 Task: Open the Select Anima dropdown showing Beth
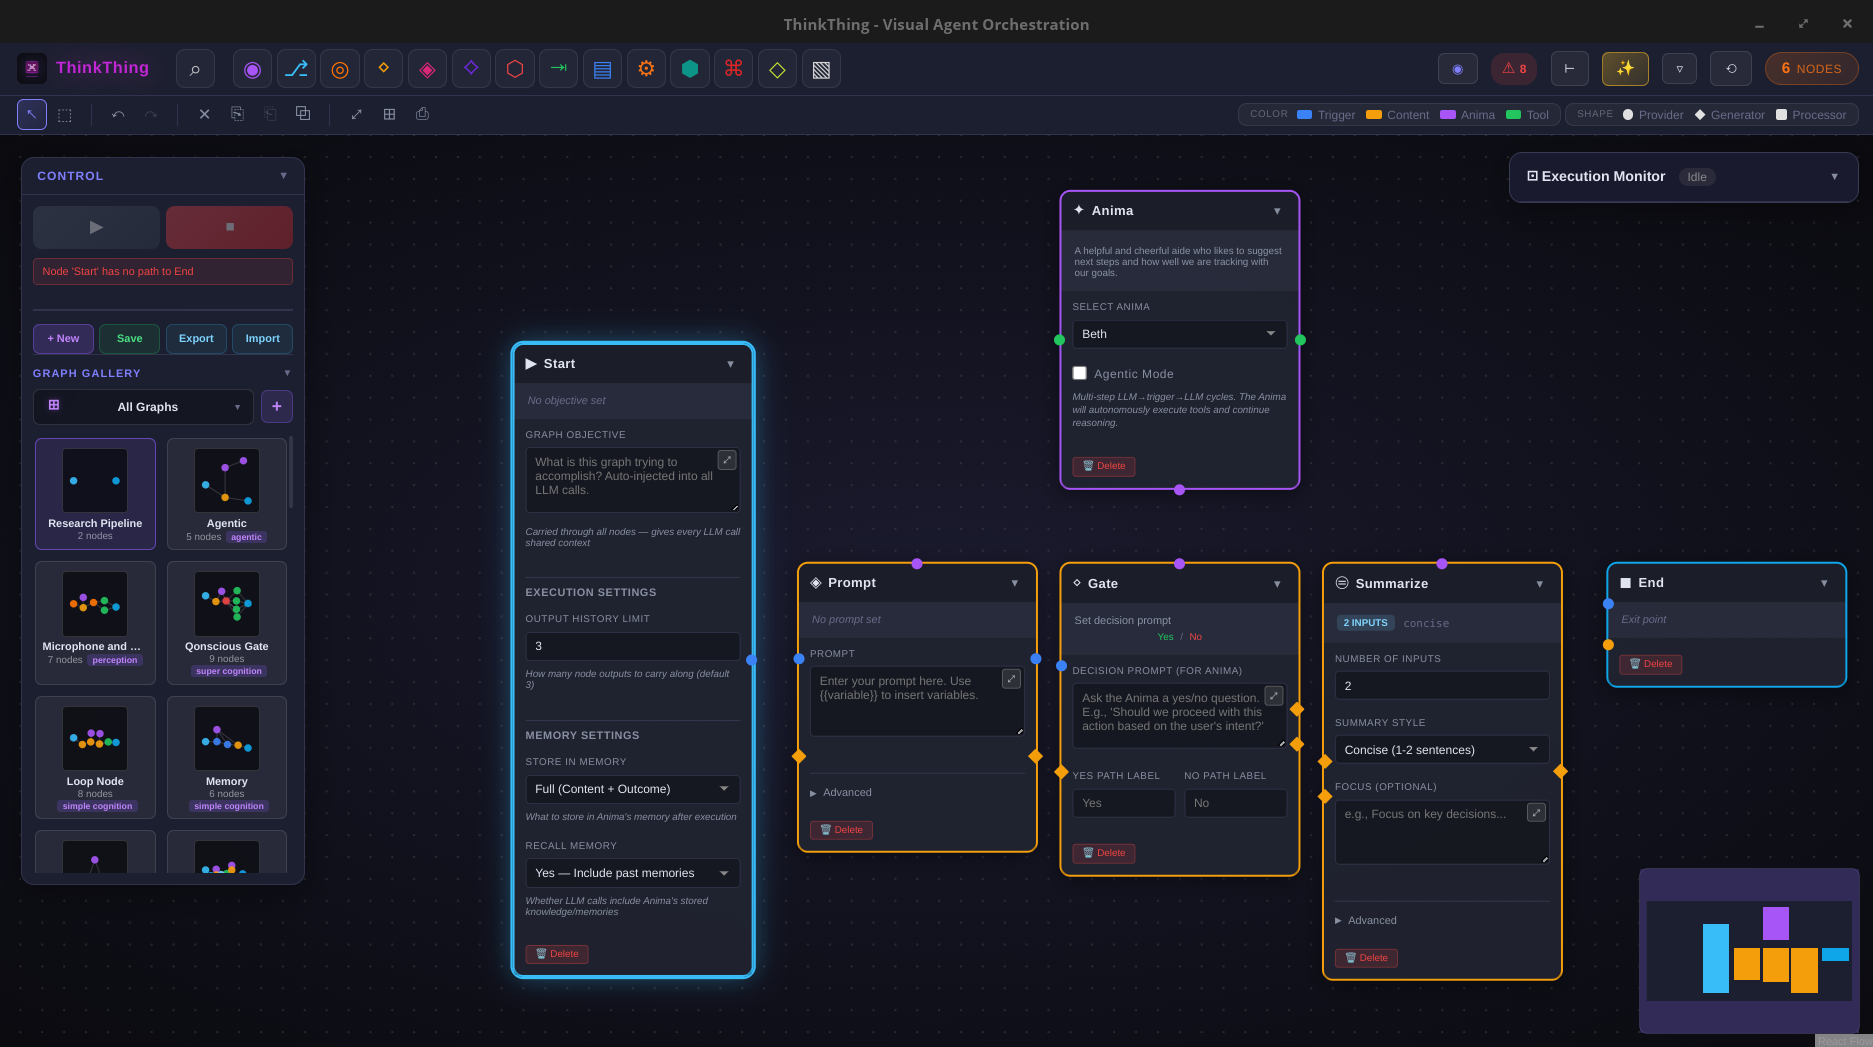1179,334
